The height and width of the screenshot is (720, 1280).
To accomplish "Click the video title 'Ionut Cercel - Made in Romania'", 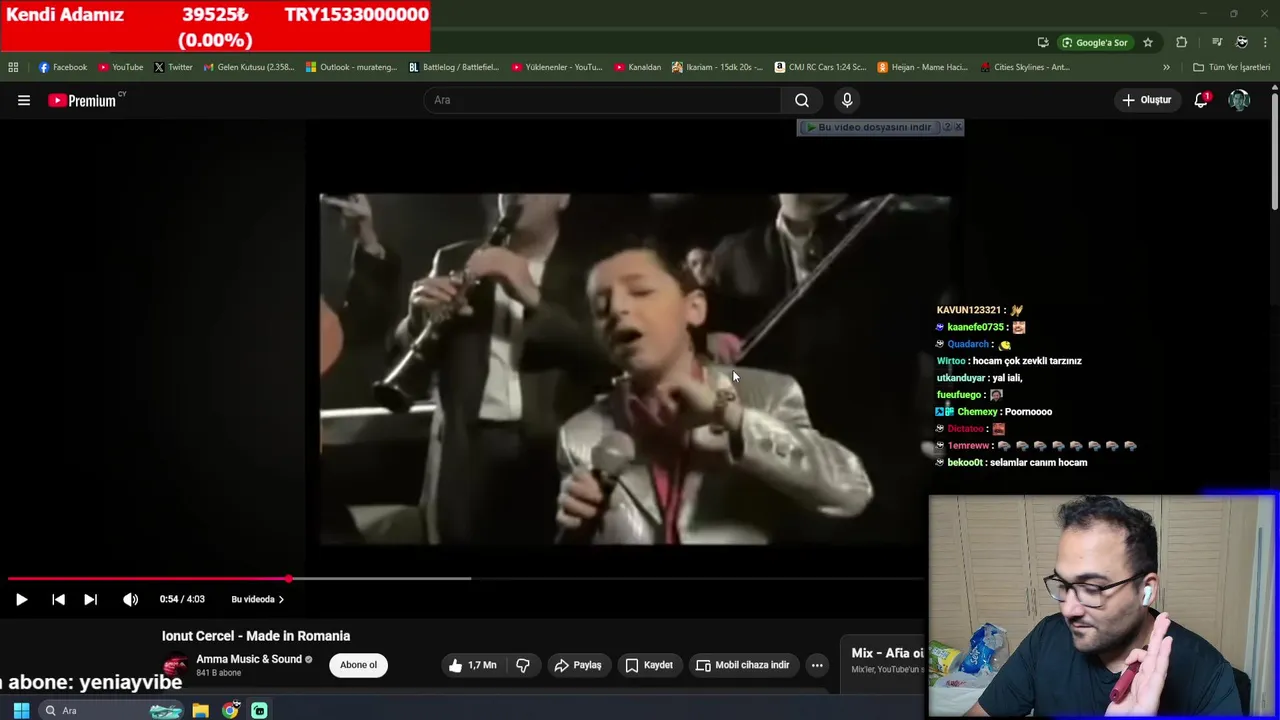I will point(256,636).
